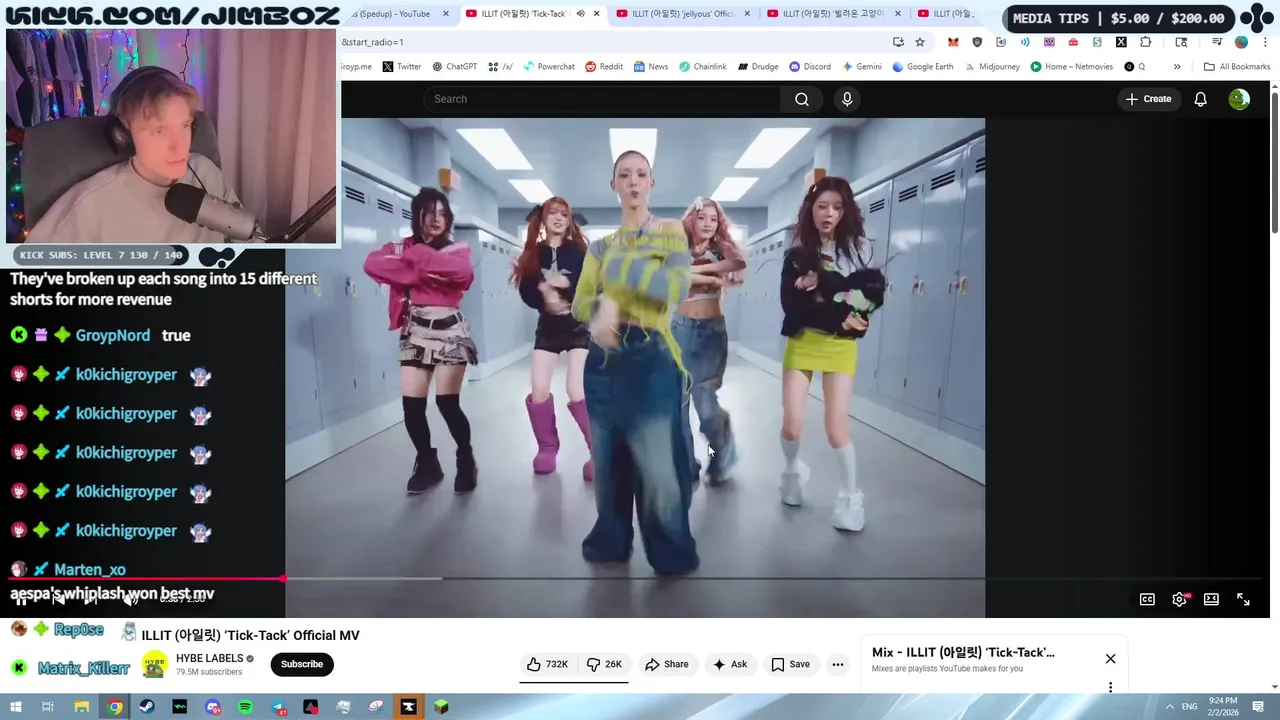Expand hidden bookmarks chevron
Screen dimensions: 1280x720
(1177, 67)
